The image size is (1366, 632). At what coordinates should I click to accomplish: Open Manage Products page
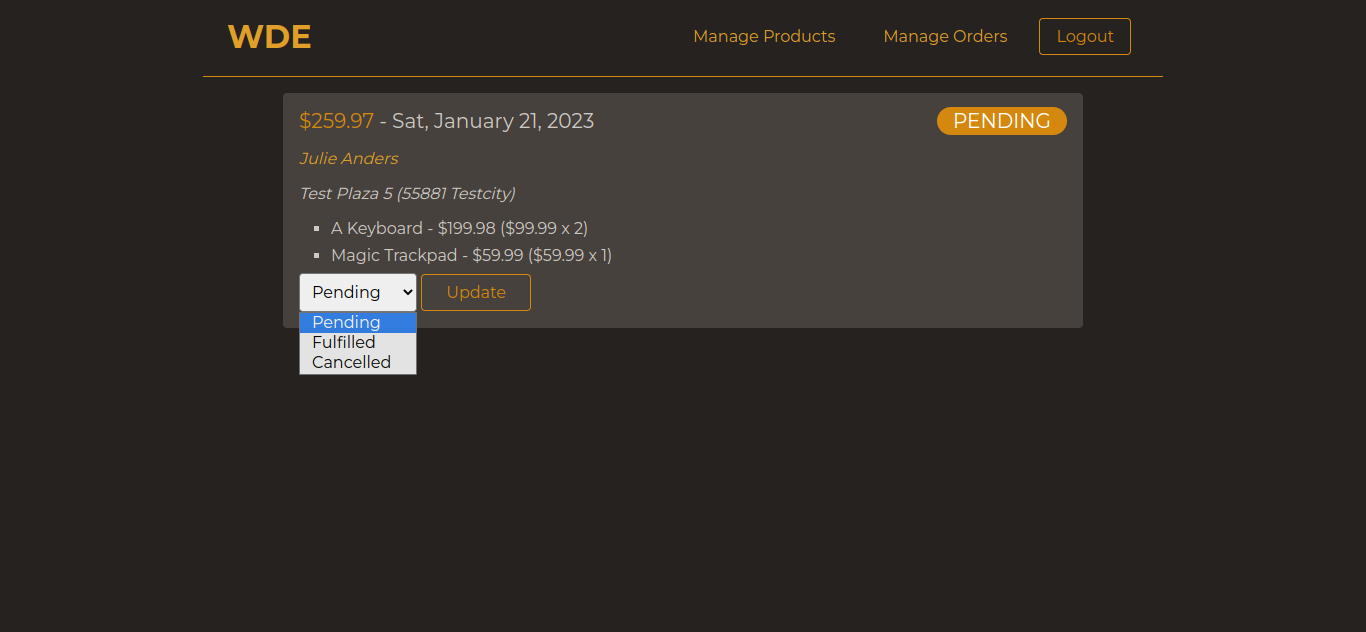point(764,36)
